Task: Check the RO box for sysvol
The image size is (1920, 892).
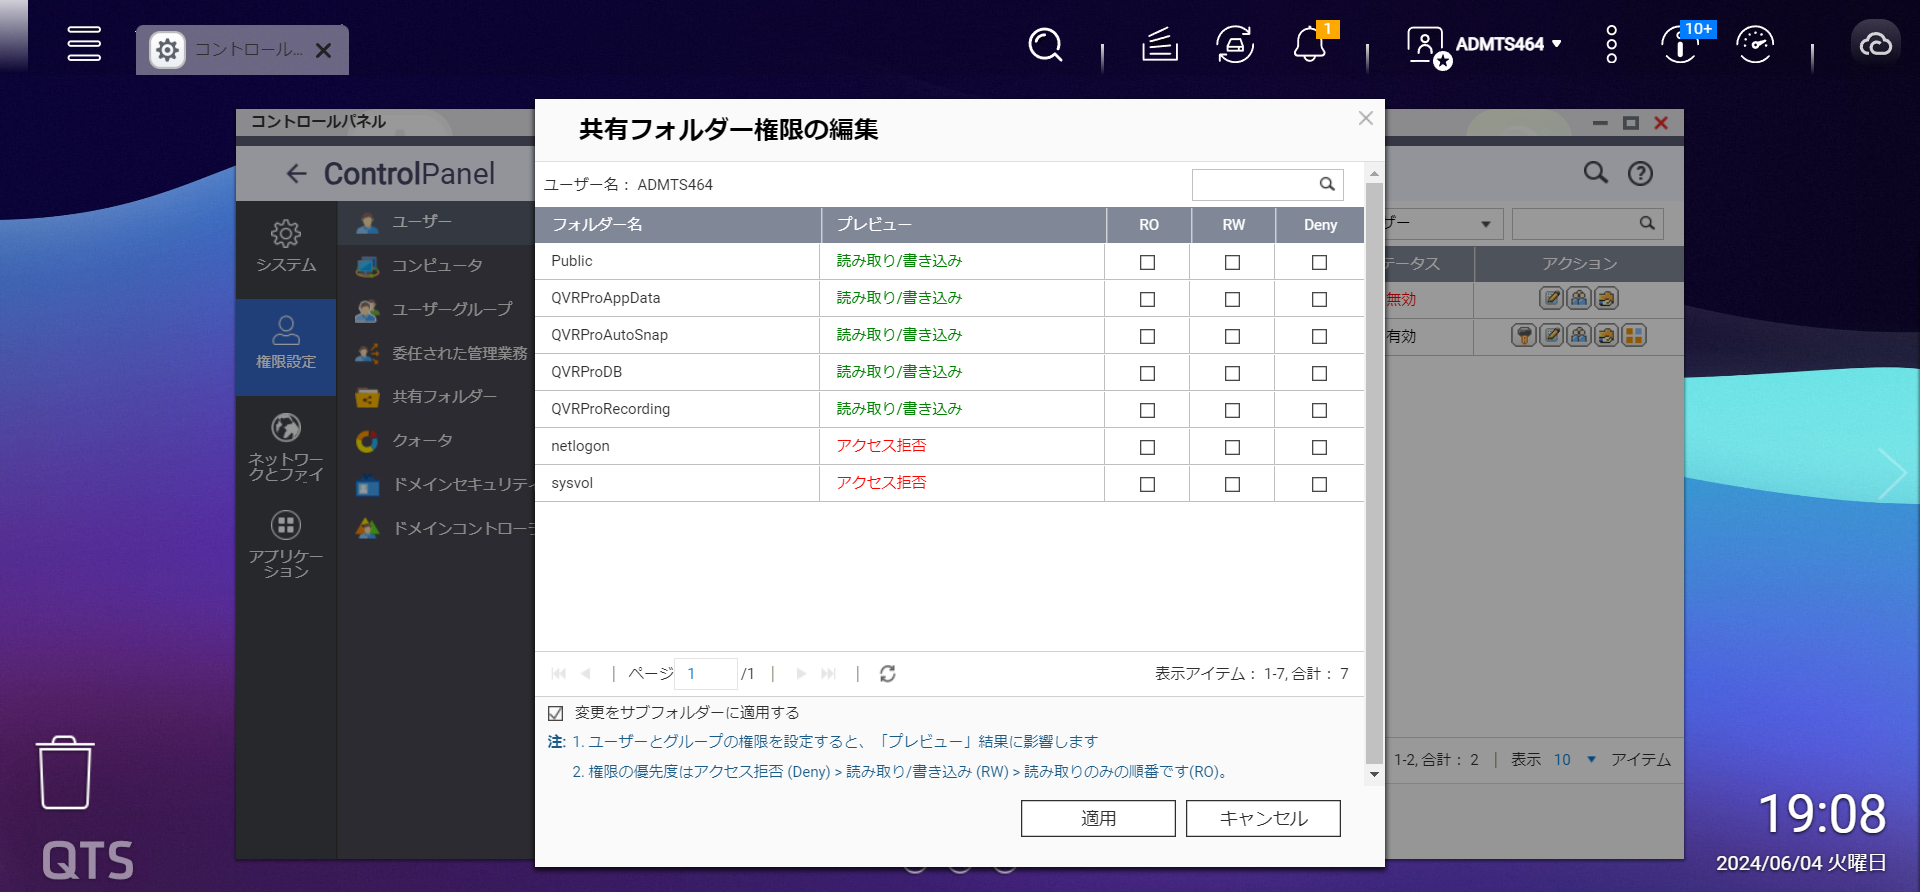Action: point(1147,484)
